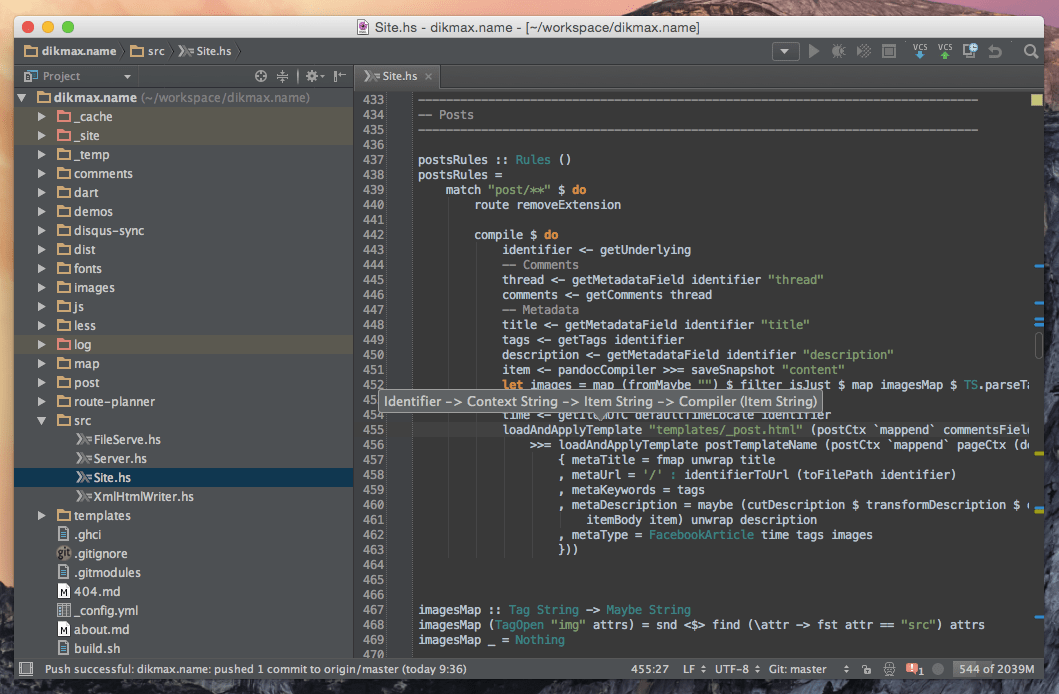
Task: Commit changes via the VCS up-arrow icon
Action: [944, 51]
